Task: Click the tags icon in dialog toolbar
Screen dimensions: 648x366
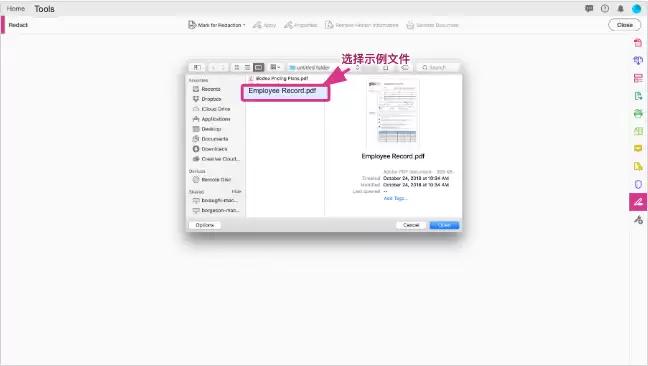Action: point(405,67)
